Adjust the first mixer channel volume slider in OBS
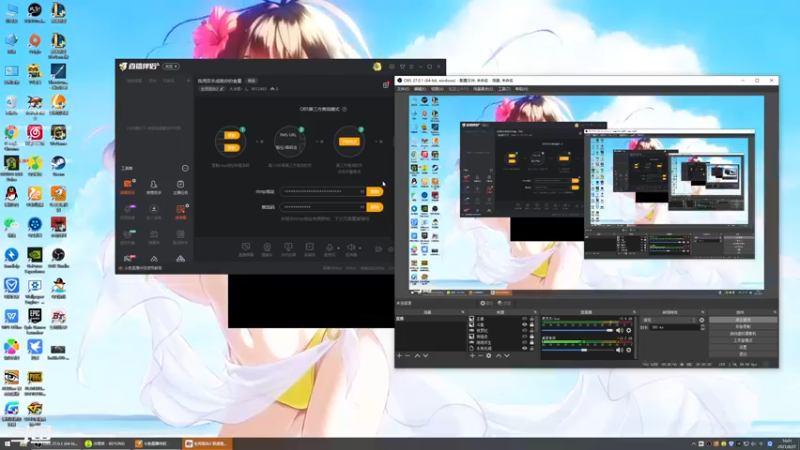This screenshot has width=800, height=450. 578,331
